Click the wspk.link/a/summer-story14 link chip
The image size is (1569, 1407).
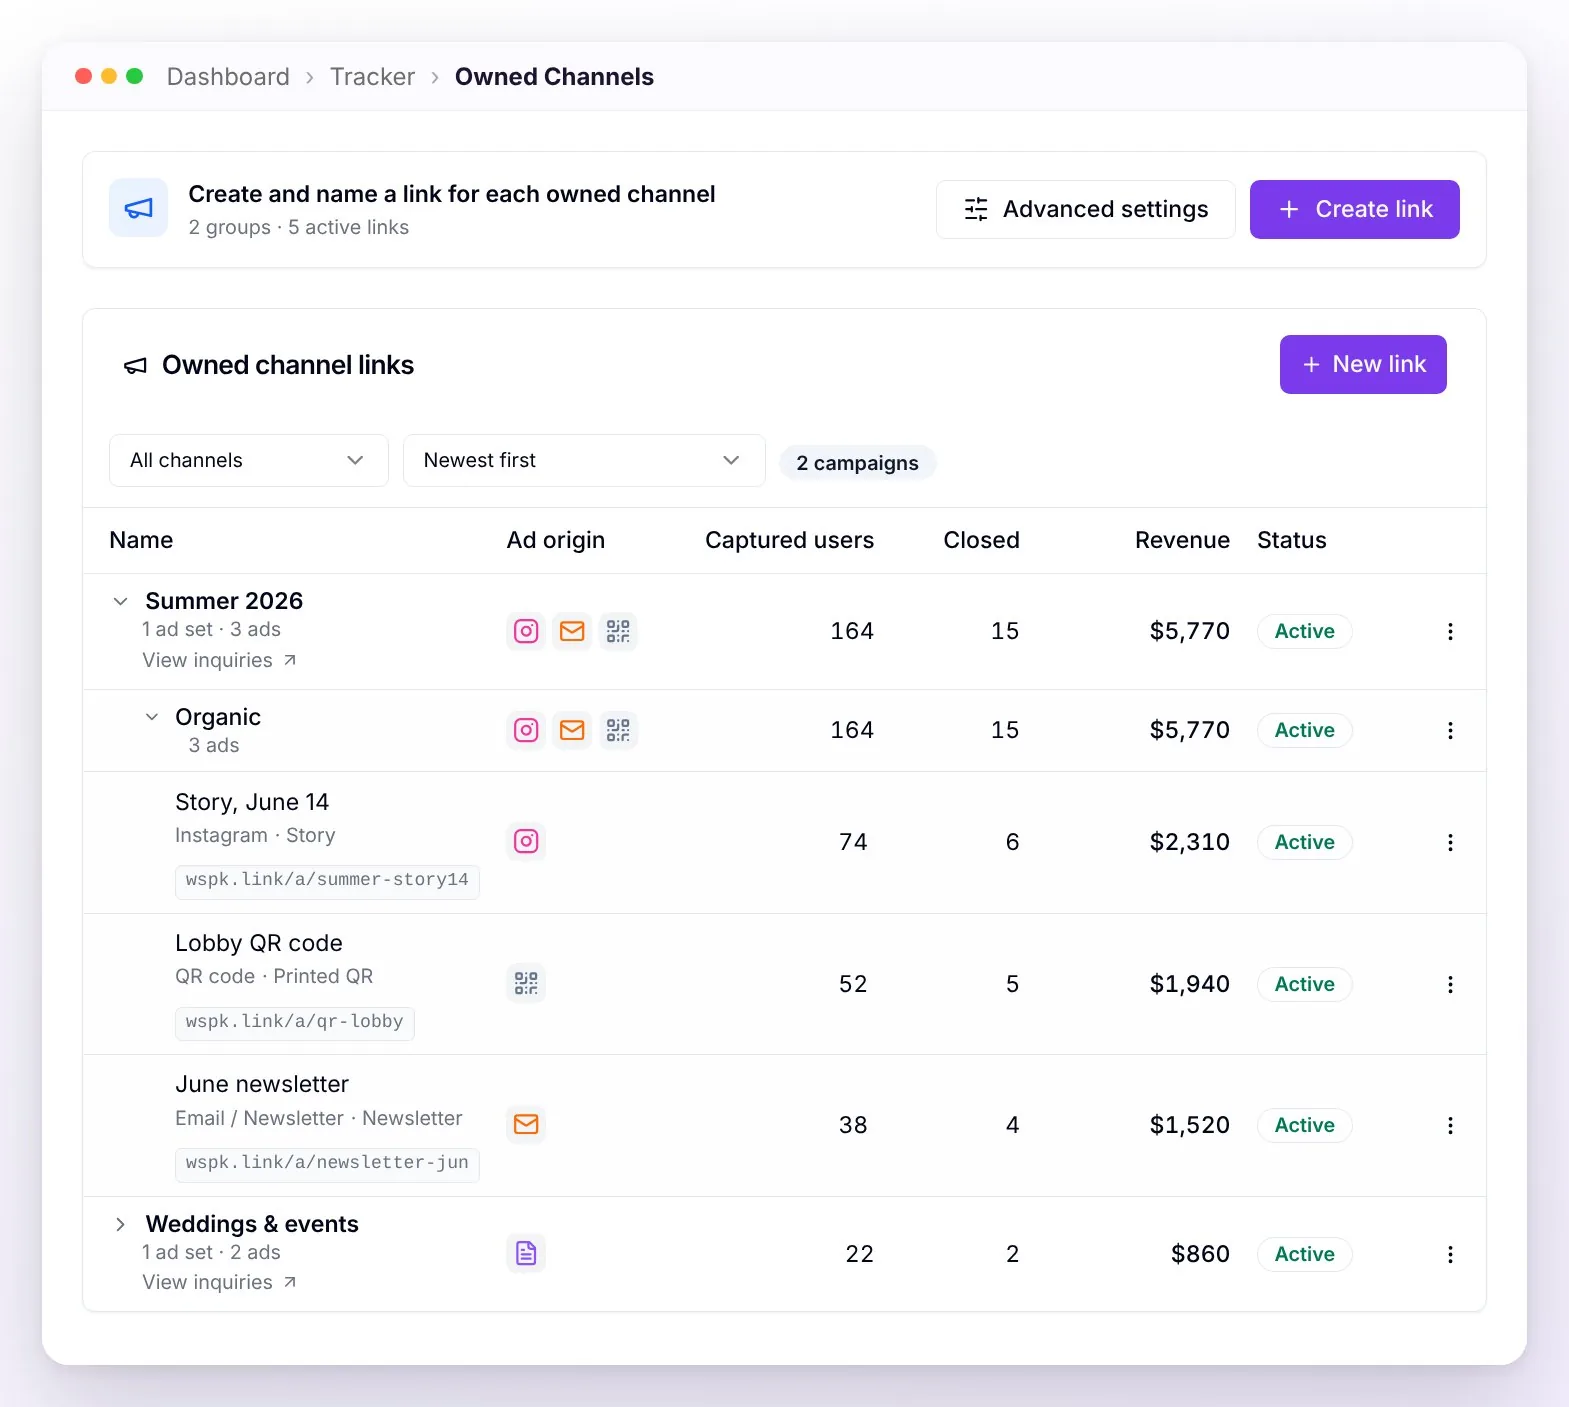(327, 880)
